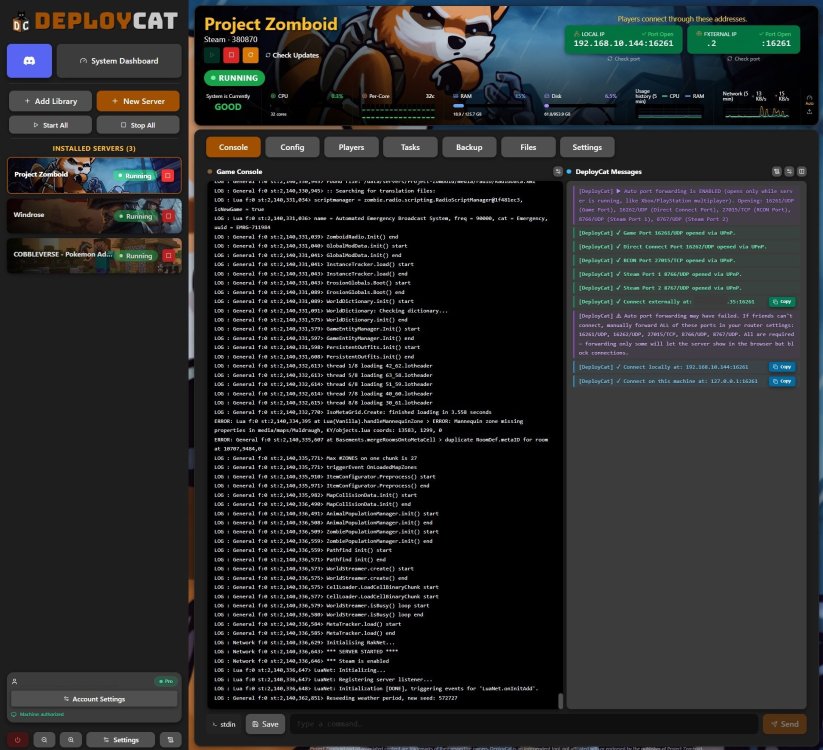Screen dimensions: 823x750
Task: Click the DEPLOYCAT logo
Action: tap(95, 21)
